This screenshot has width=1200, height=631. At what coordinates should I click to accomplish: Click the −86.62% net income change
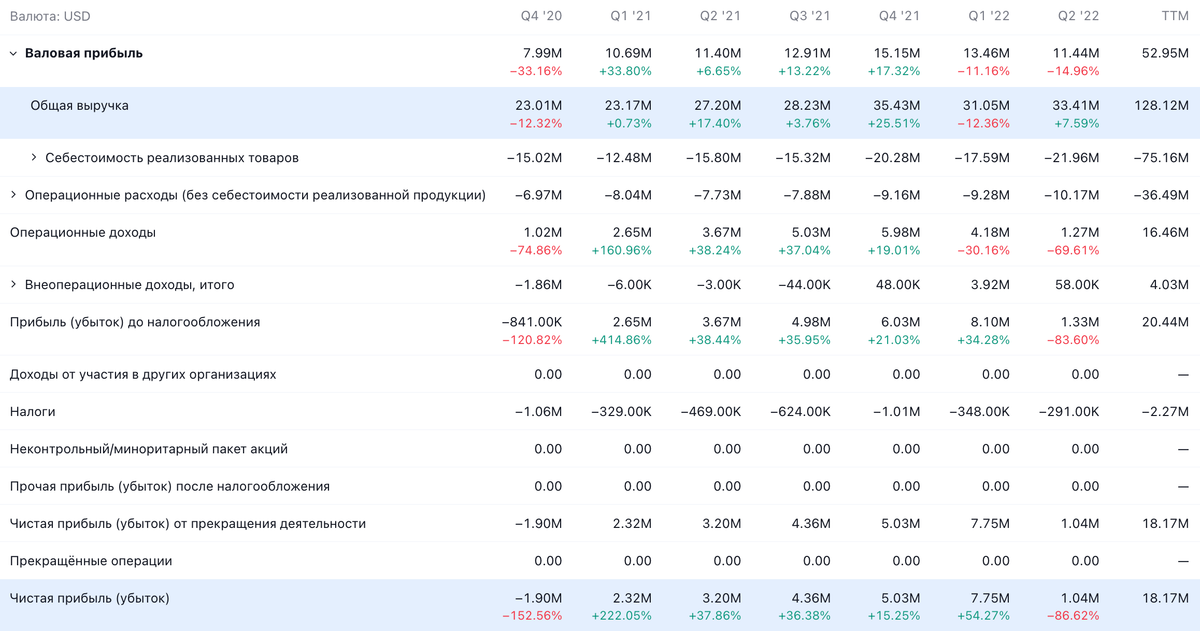click(1072, 616)
